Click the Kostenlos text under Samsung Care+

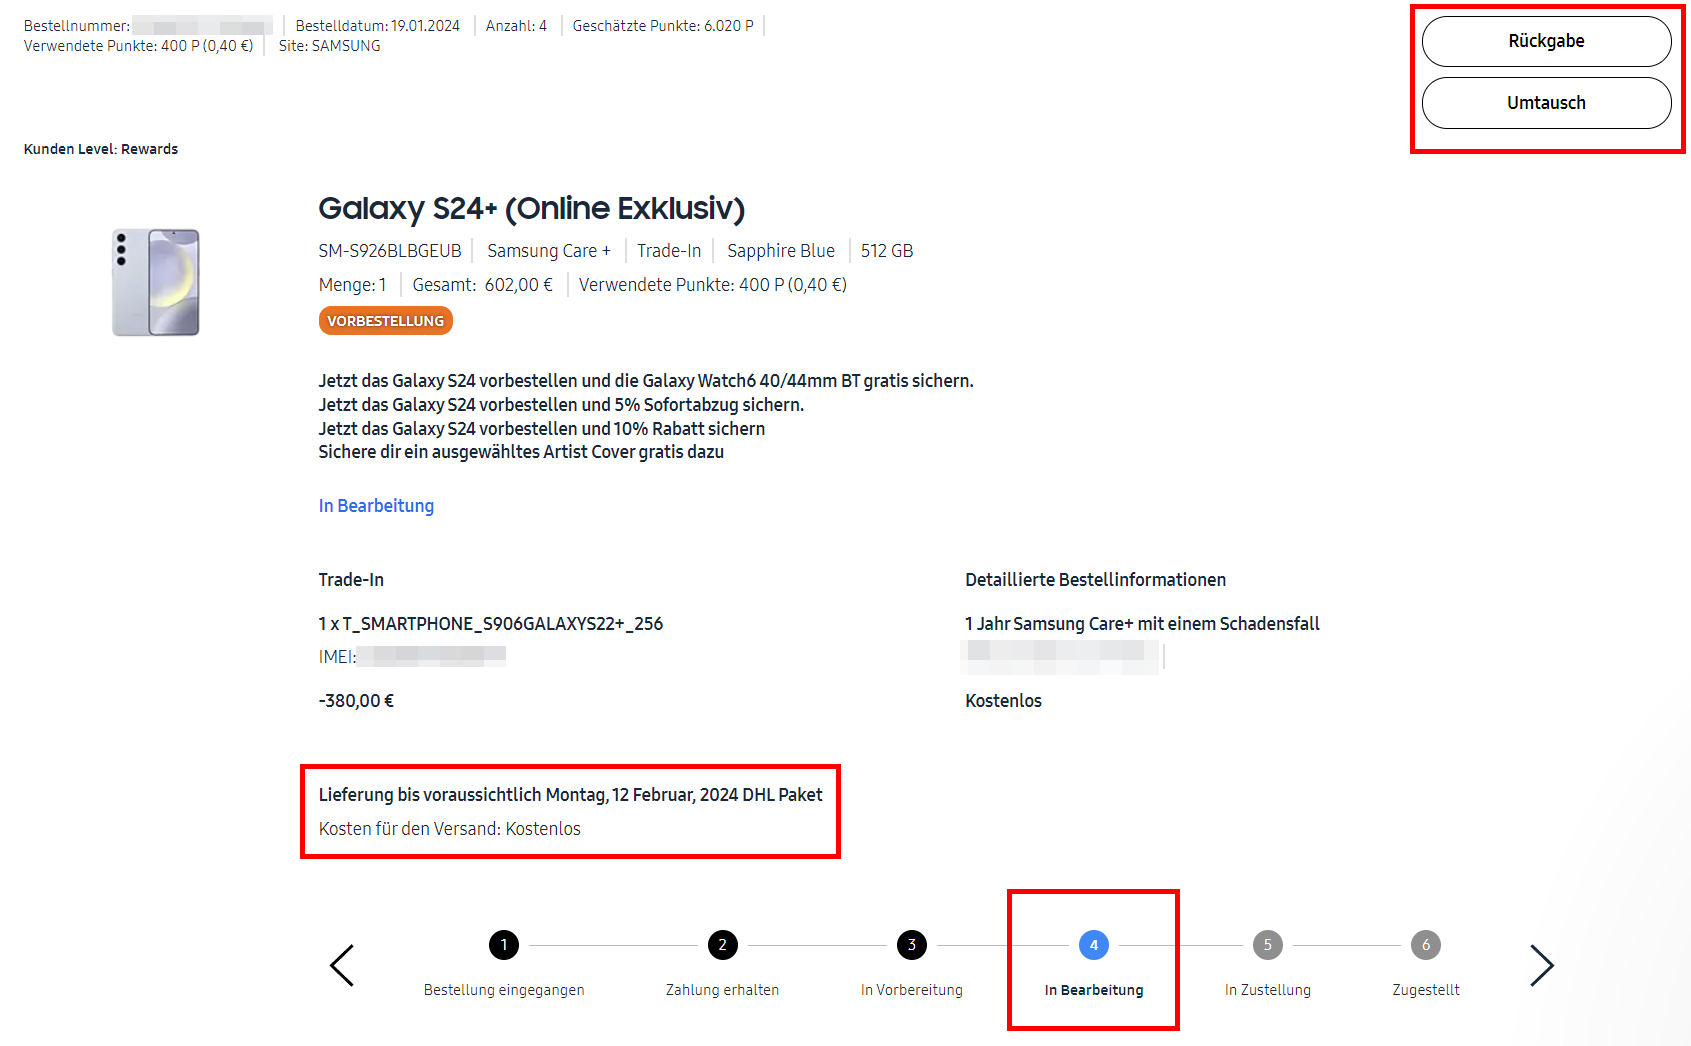click(1004, 701)
